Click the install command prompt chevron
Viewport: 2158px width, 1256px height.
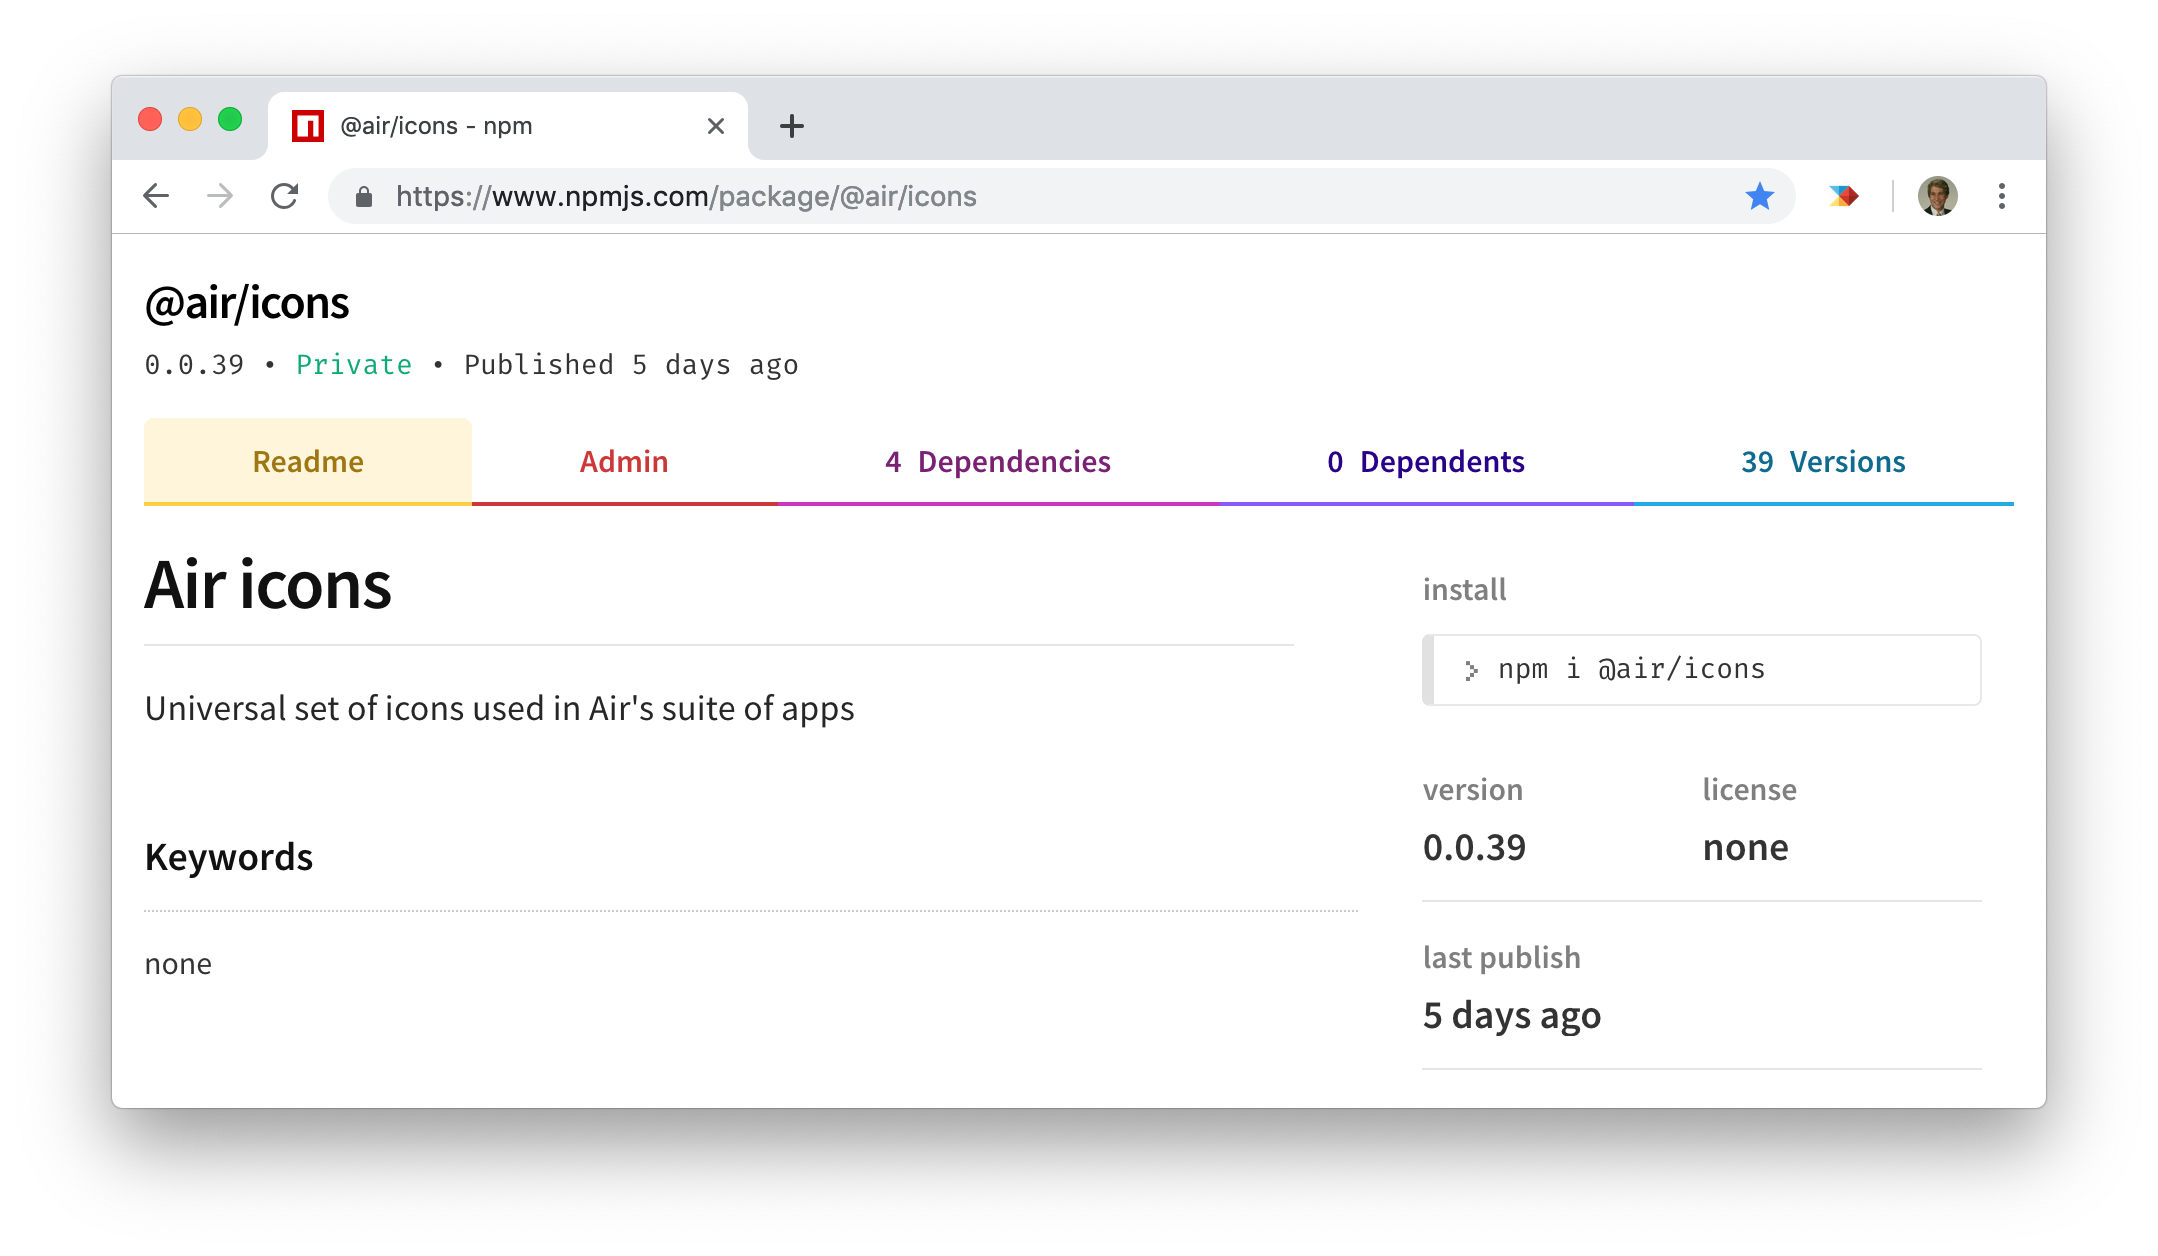click(x=1471, y=671)
